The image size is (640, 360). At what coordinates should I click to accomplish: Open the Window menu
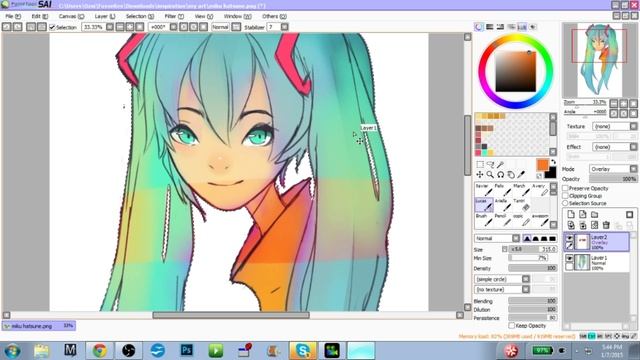[x=237, y=16]
